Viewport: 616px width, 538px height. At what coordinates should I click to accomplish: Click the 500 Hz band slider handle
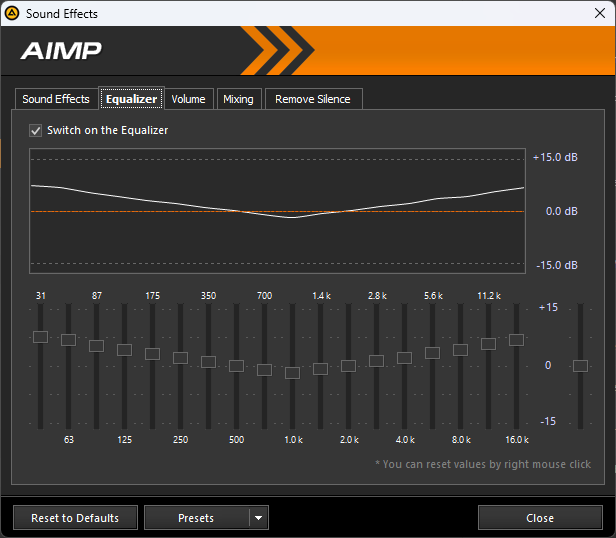coord(236,366)
